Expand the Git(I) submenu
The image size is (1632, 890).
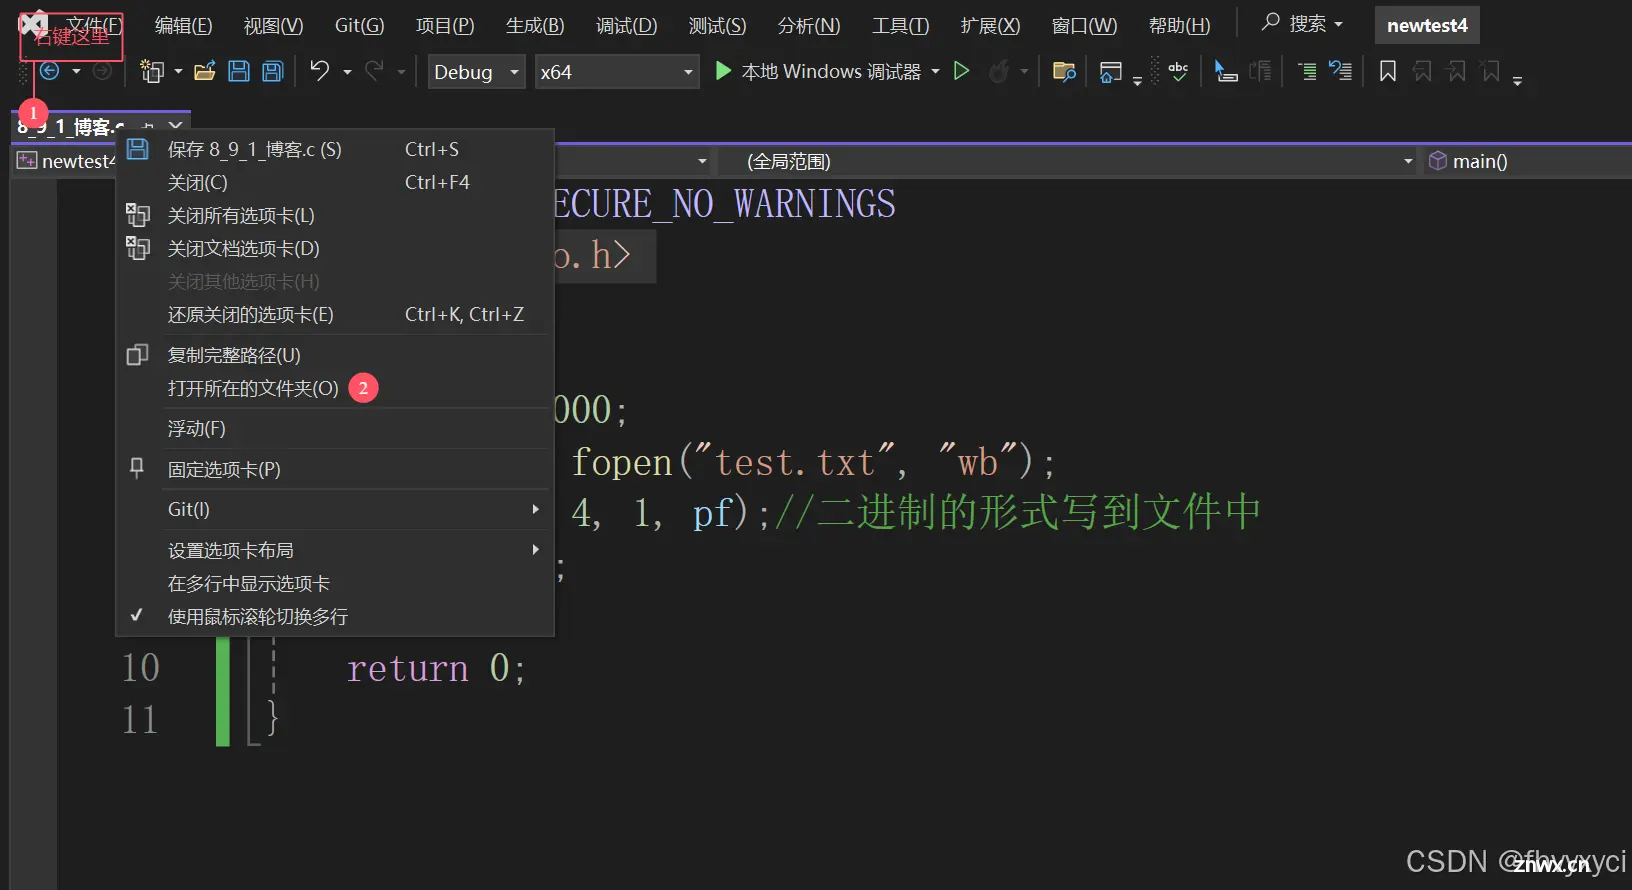[335, 509]
